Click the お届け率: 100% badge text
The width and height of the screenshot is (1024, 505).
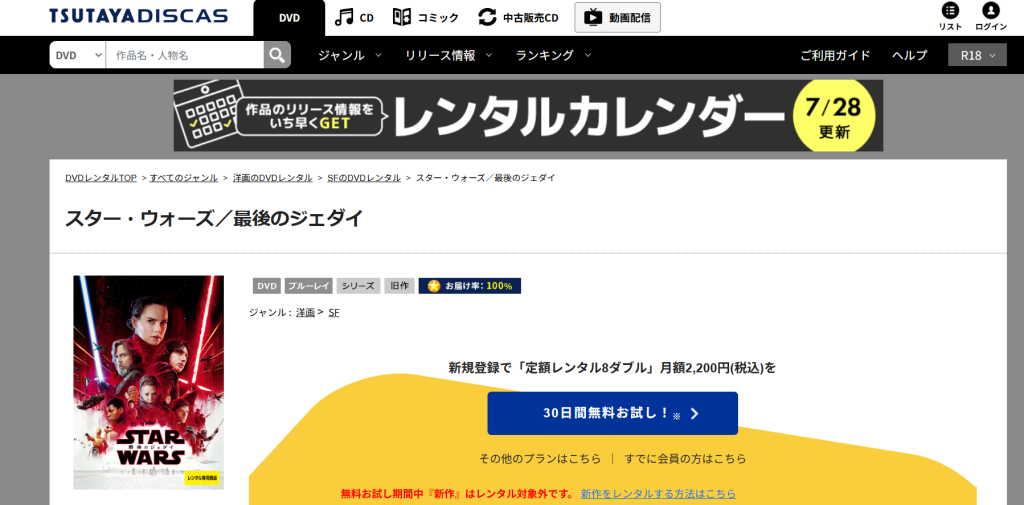(479, 286)
